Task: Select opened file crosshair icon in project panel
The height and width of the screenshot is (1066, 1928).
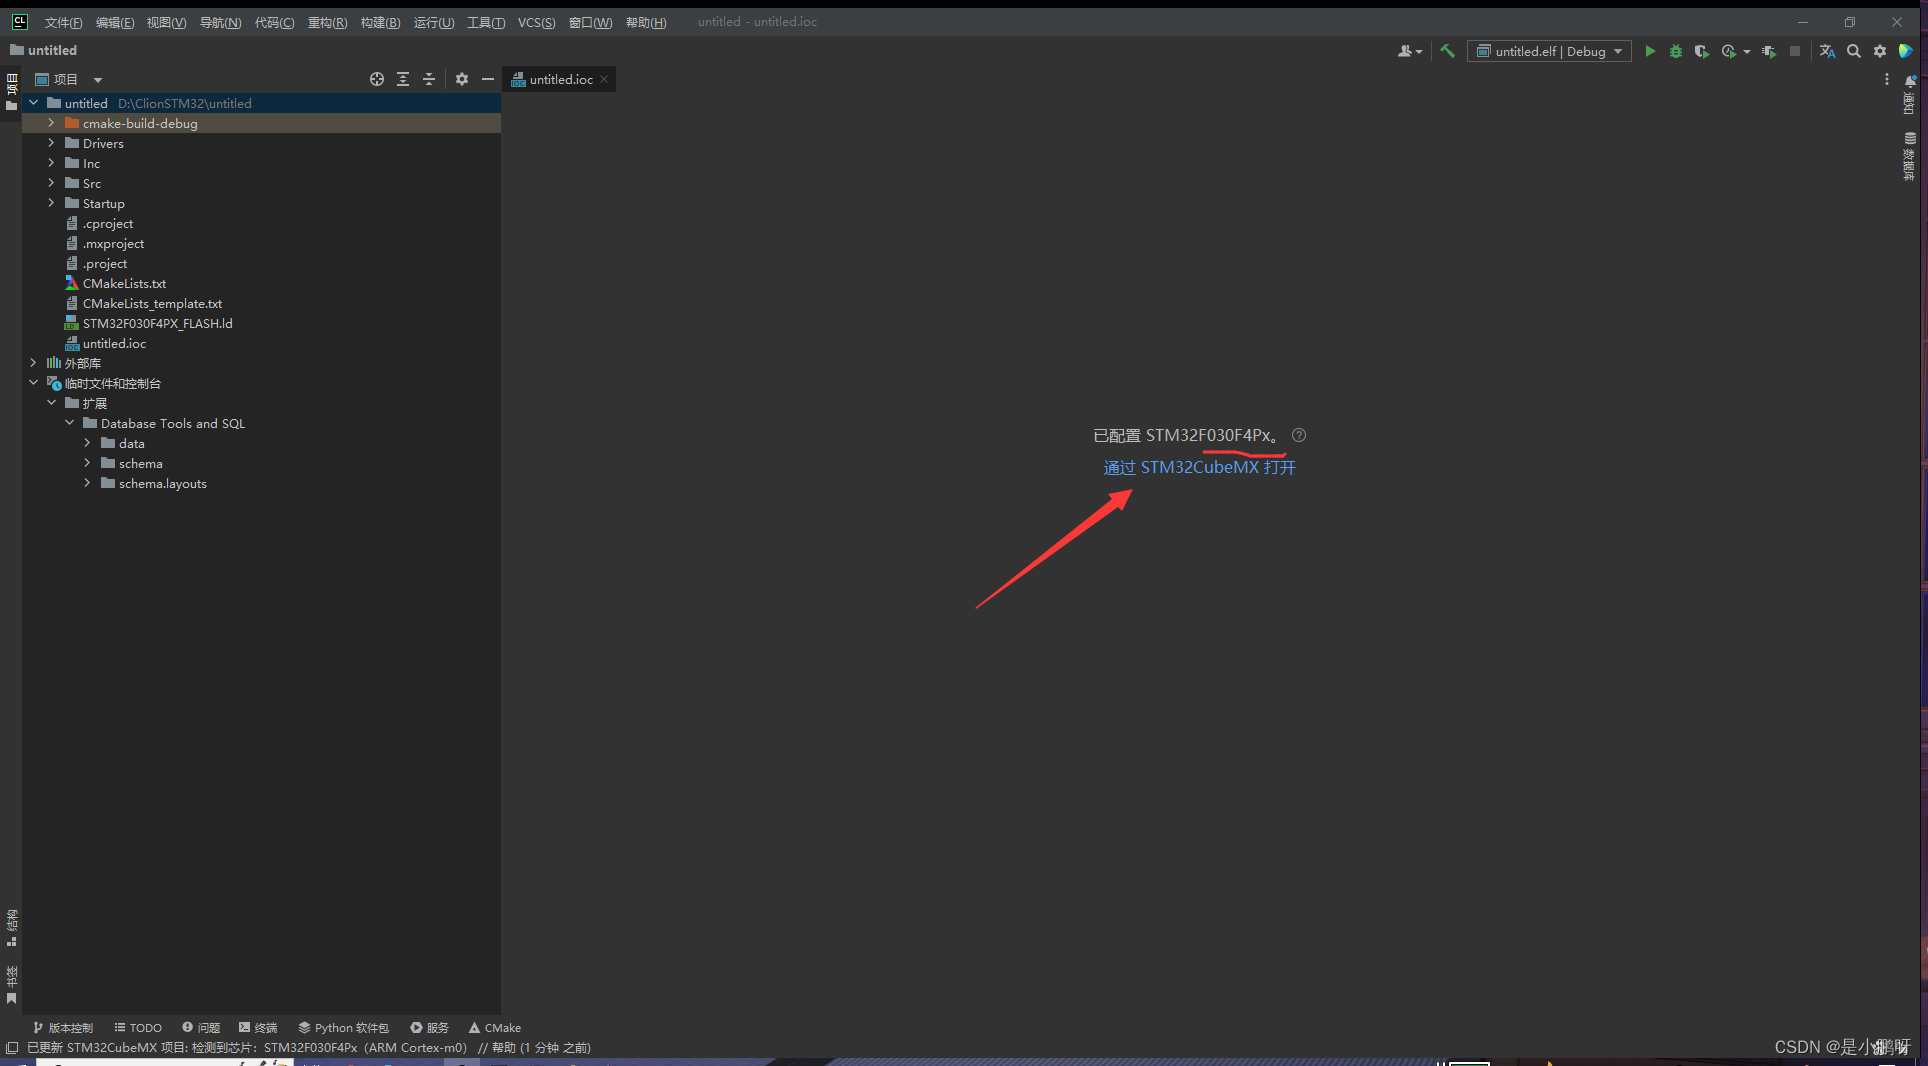Action: pyautogui.click(x=377, y=79)
